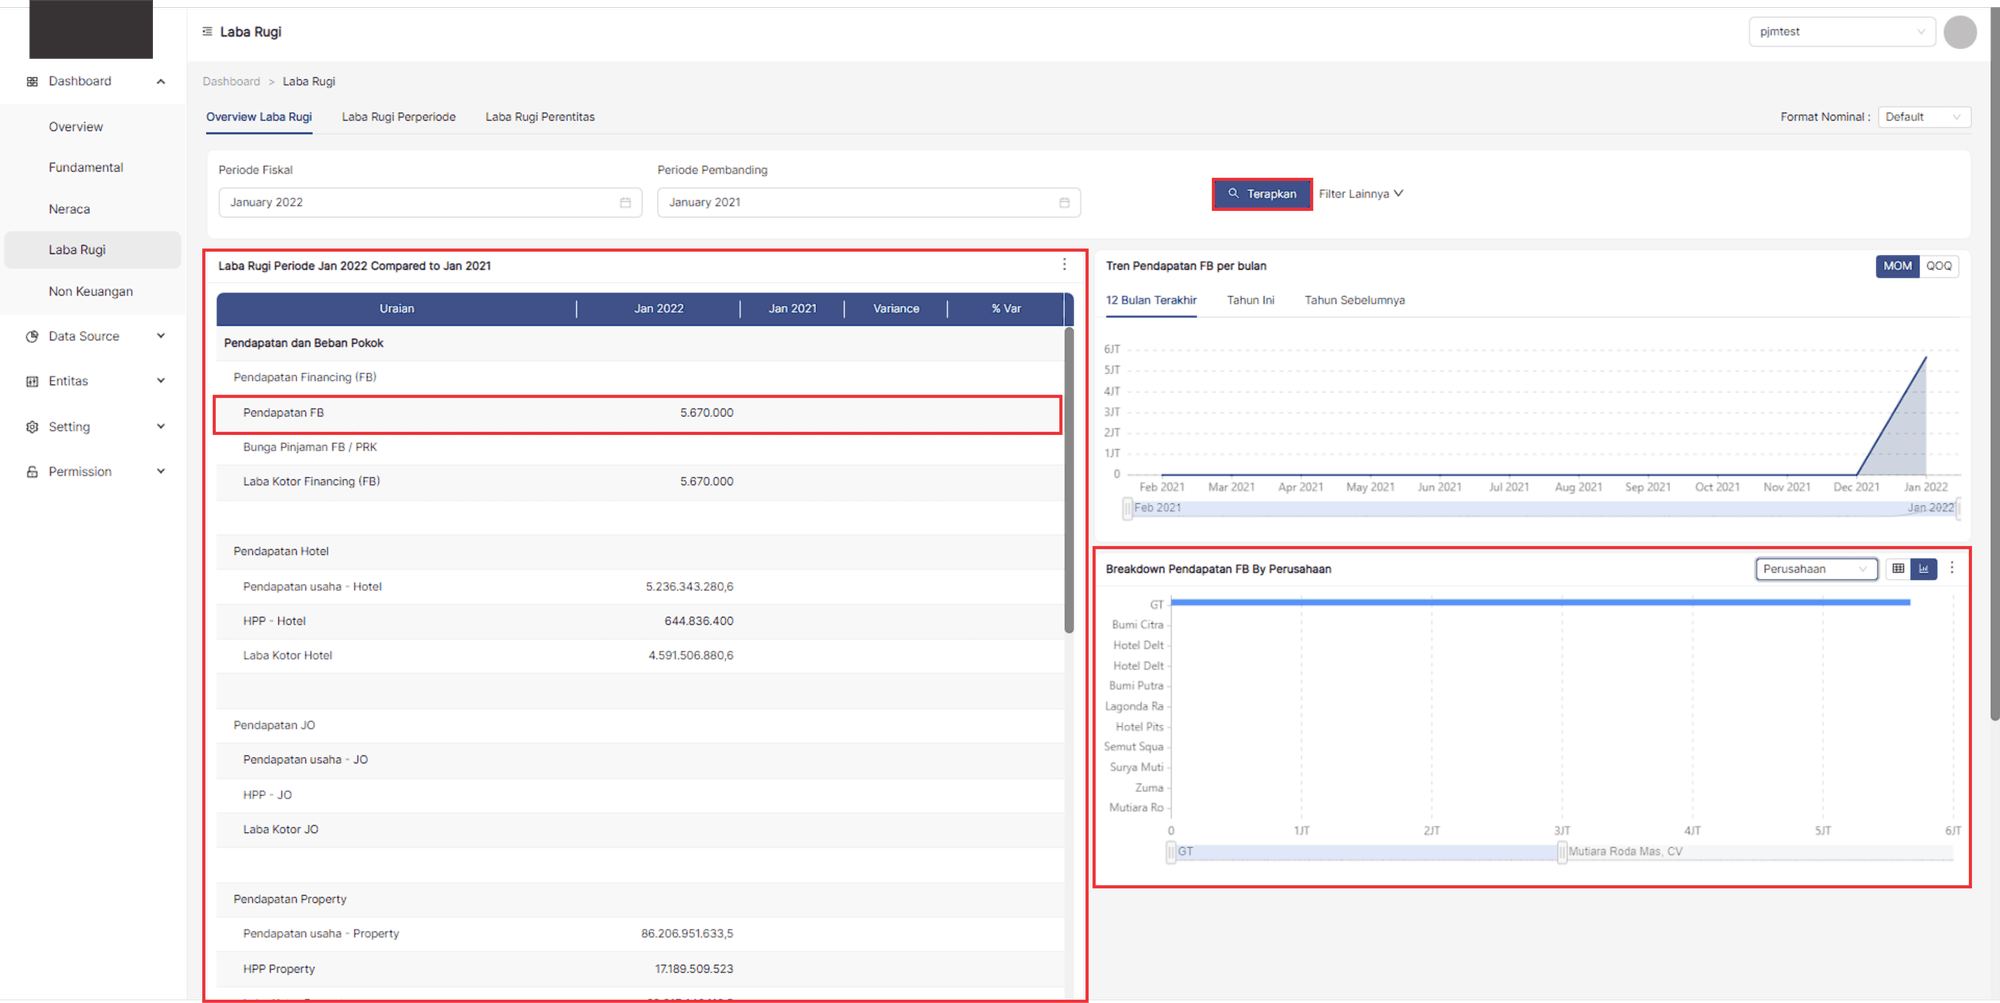Screen dimensions: 2000x1003
Task: Open calendar icon in Periode Pembanding field
Action: pyautogui.click(x=1064, y=203)
